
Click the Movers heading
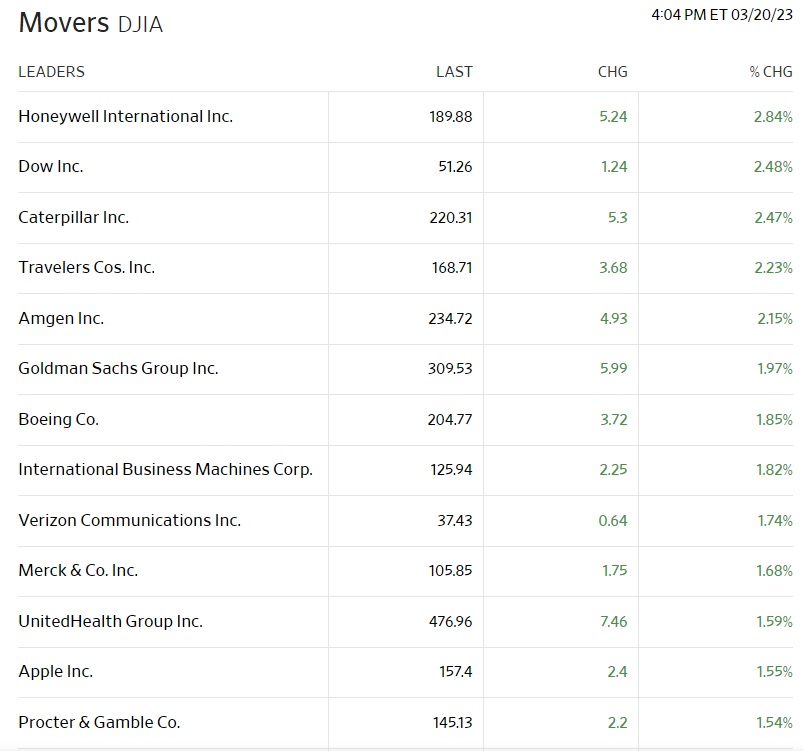64,23
